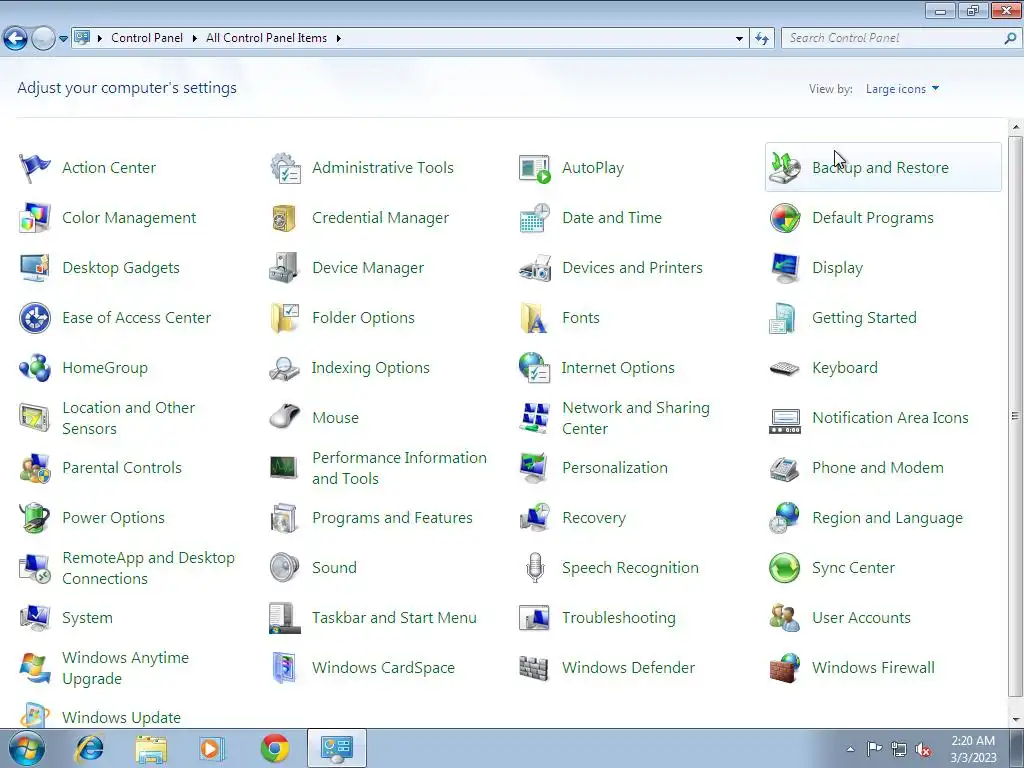1024x768 pixels.
Task: Open the Speech Recognition microphone icon
Action: (x=535, y=568)
